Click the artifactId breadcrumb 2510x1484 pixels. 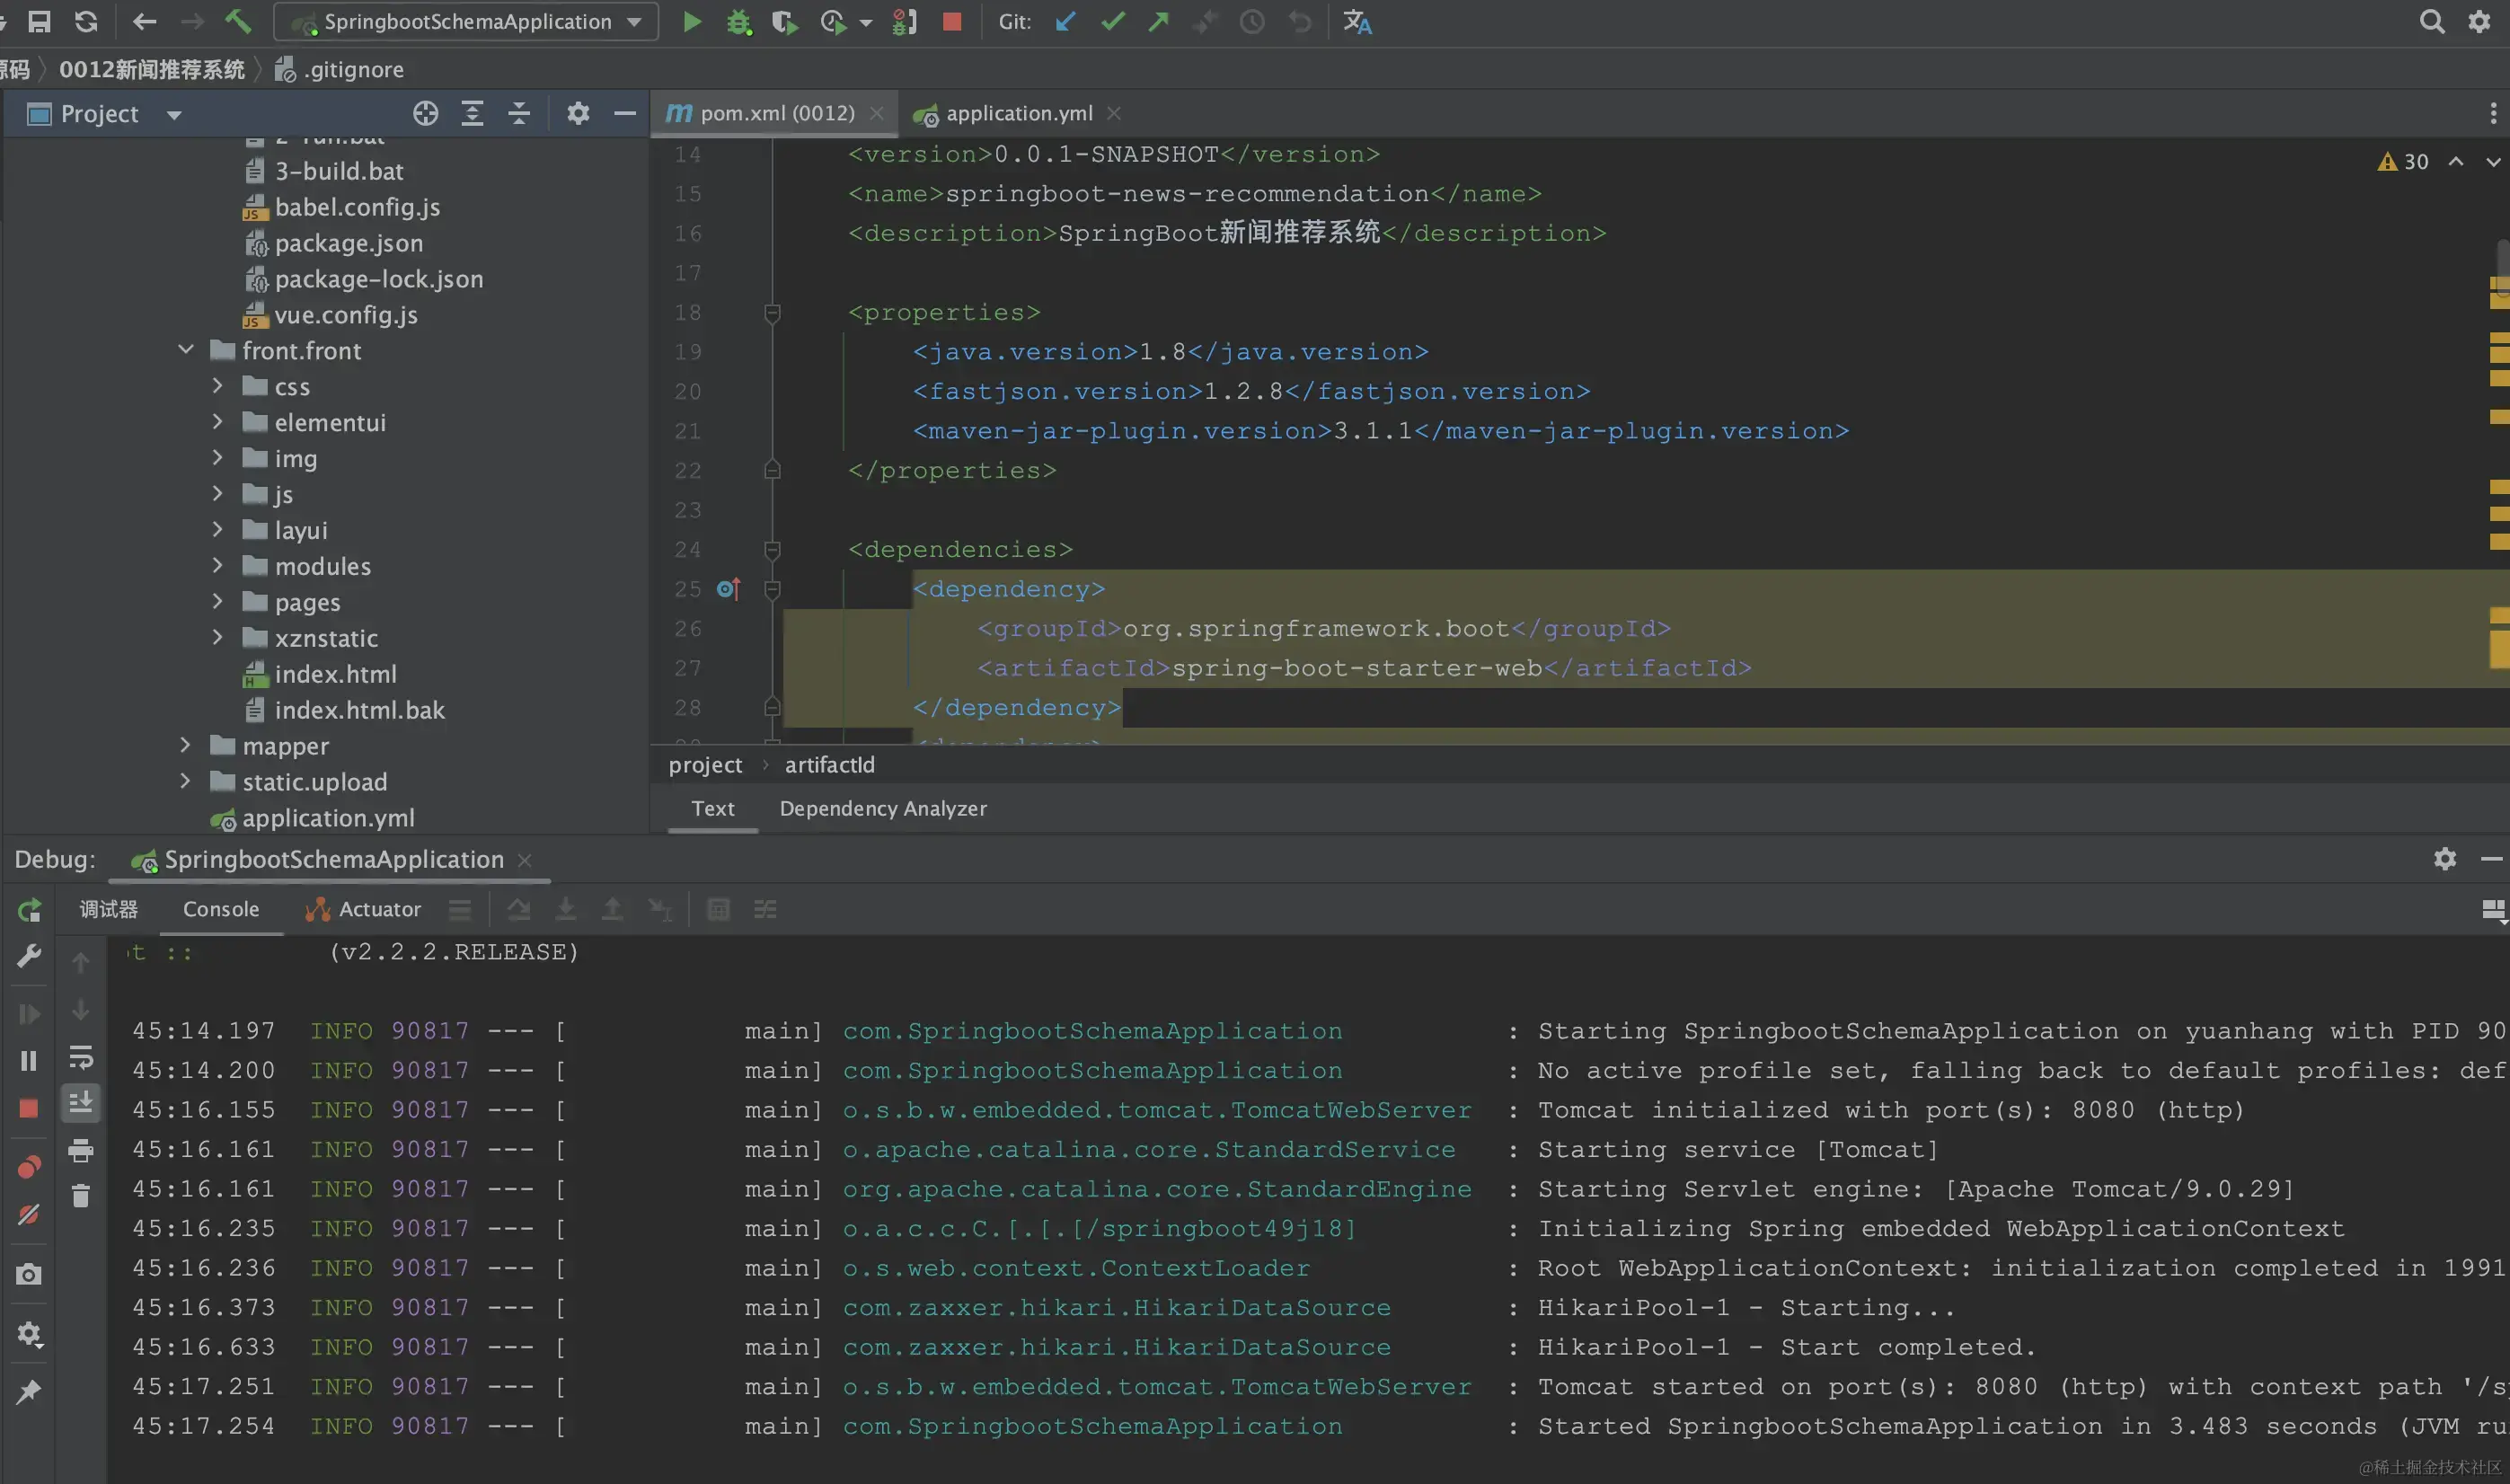tap(829, 764)
